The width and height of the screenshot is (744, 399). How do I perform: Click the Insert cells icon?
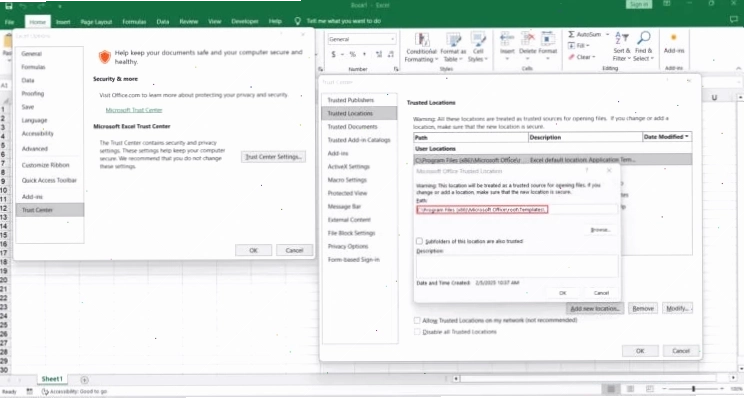[507, 39]
